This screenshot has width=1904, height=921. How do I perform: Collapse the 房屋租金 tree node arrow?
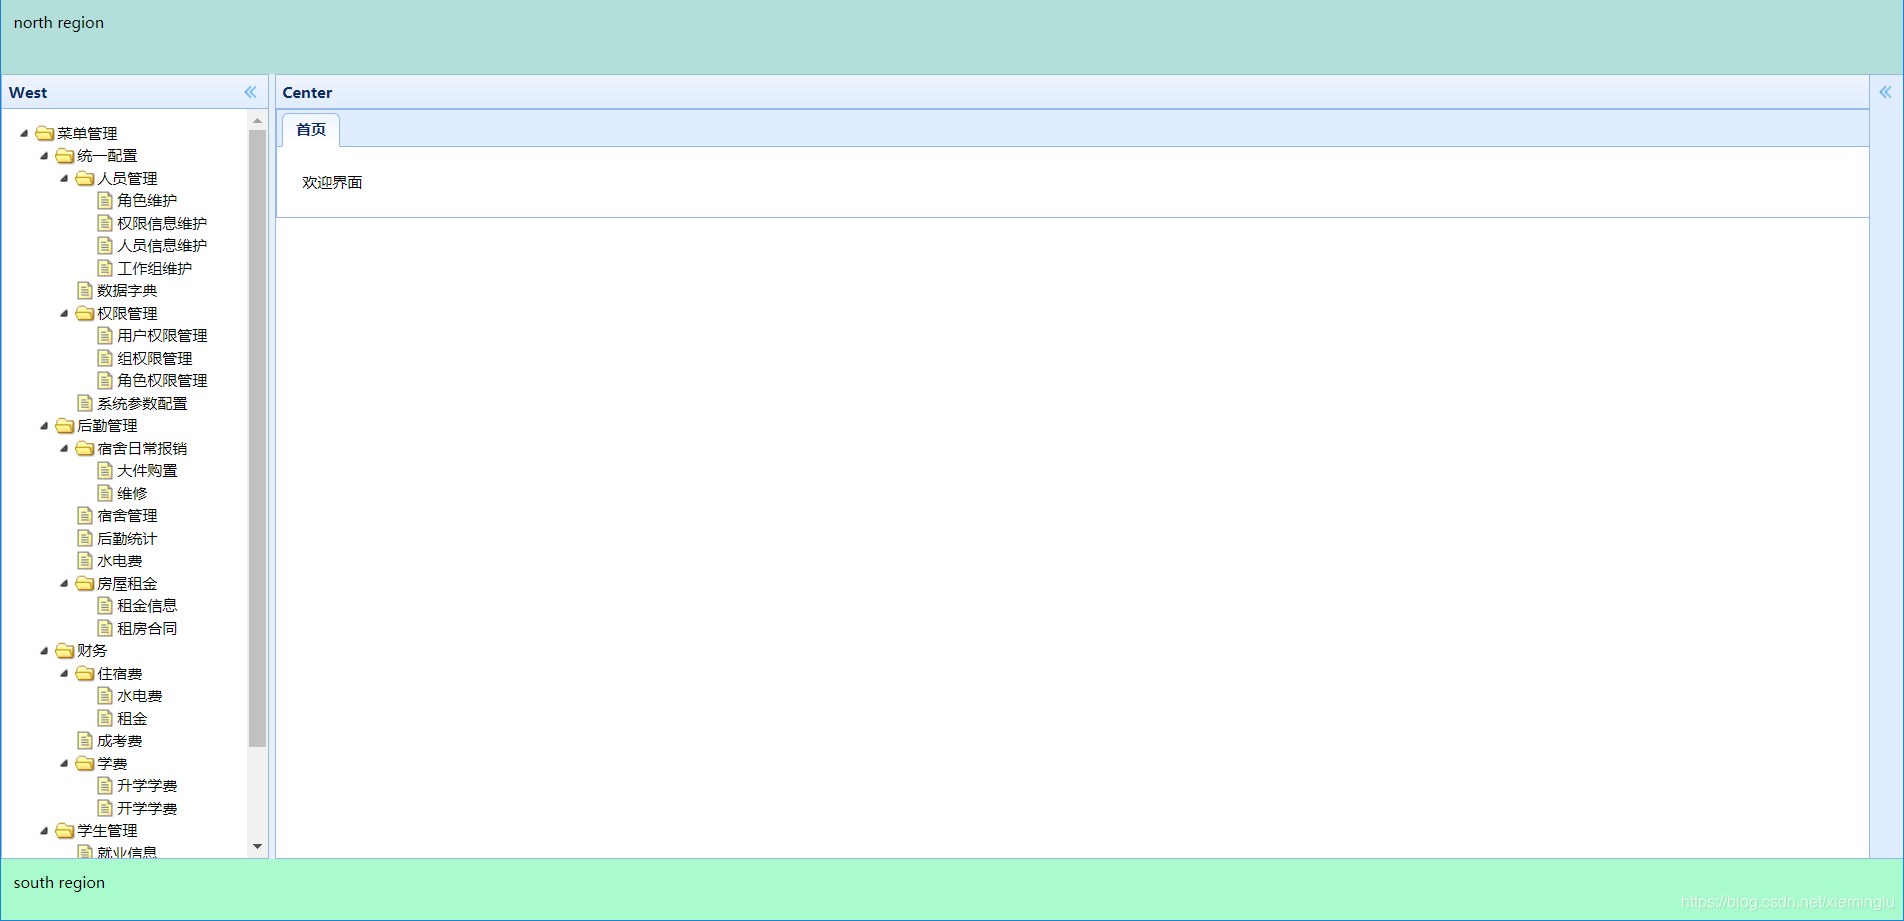(64, 583)
